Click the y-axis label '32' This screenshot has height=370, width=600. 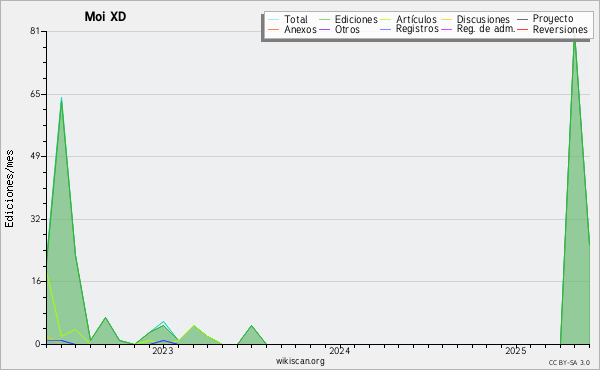pos(35,219)
